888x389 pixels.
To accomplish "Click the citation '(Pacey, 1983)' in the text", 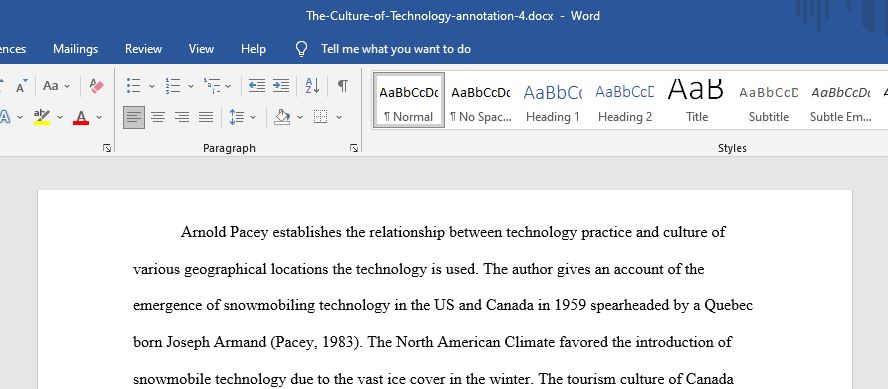I will click(316, 343).
